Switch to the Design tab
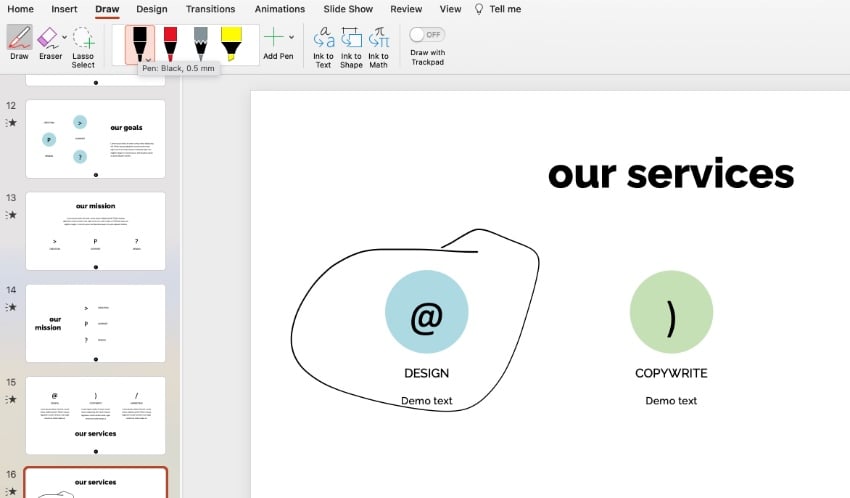 coord(152,9)
